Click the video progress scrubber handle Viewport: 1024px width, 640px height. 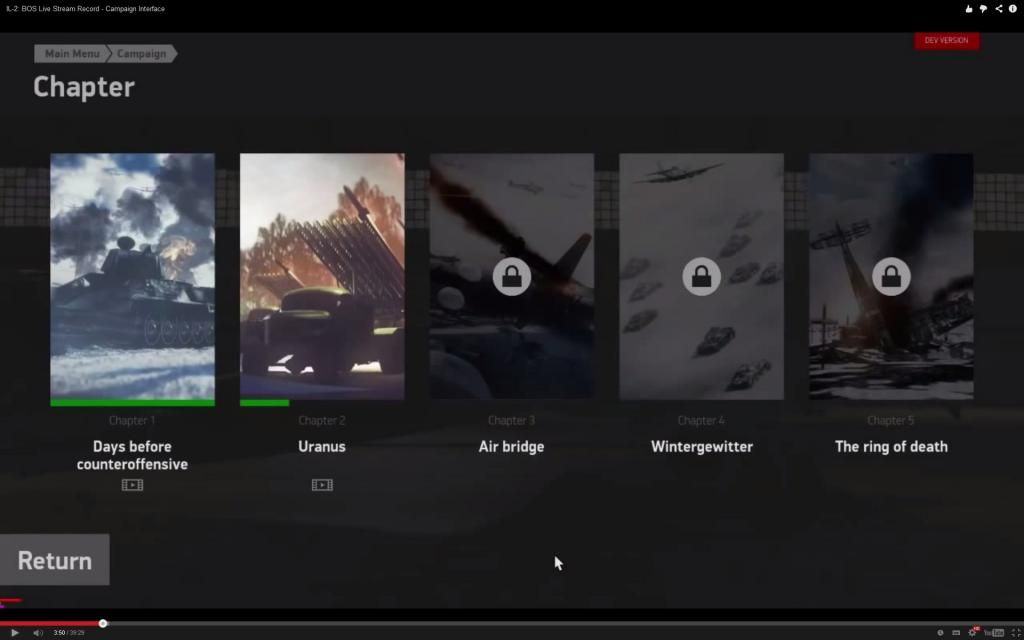pos(103,624)
